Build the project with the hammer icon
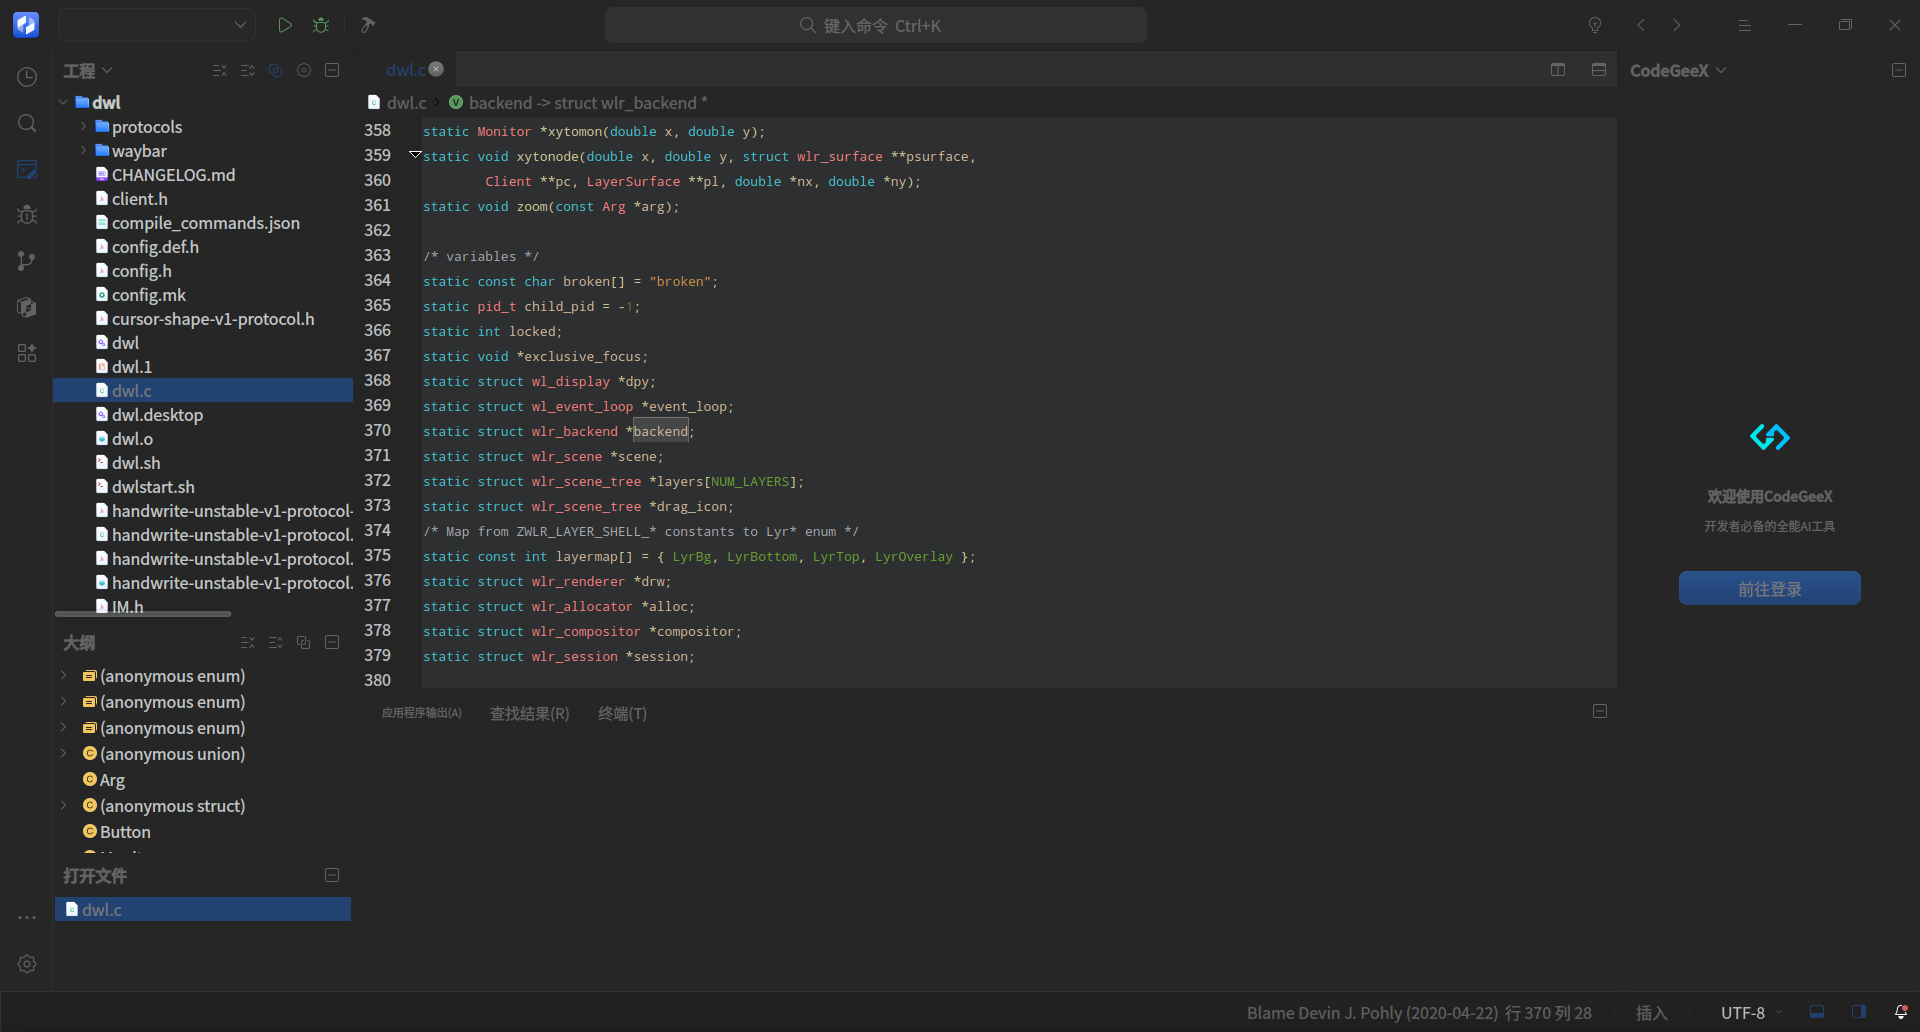Image resolution: width=1920 pixels, height=1032 pixels. tap(368, 25)
